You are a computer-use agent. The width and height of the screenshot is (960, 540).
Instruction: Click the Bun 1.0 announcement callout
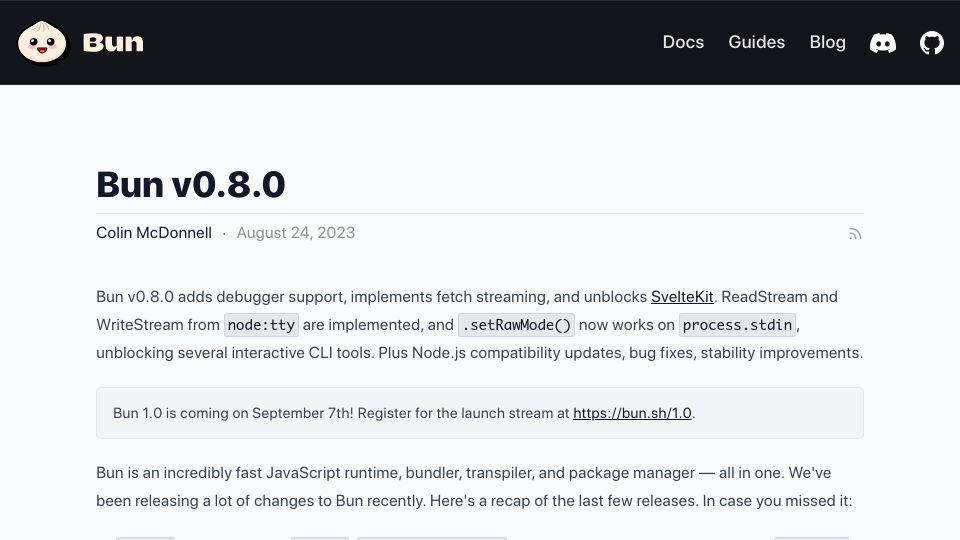[480, 413]
